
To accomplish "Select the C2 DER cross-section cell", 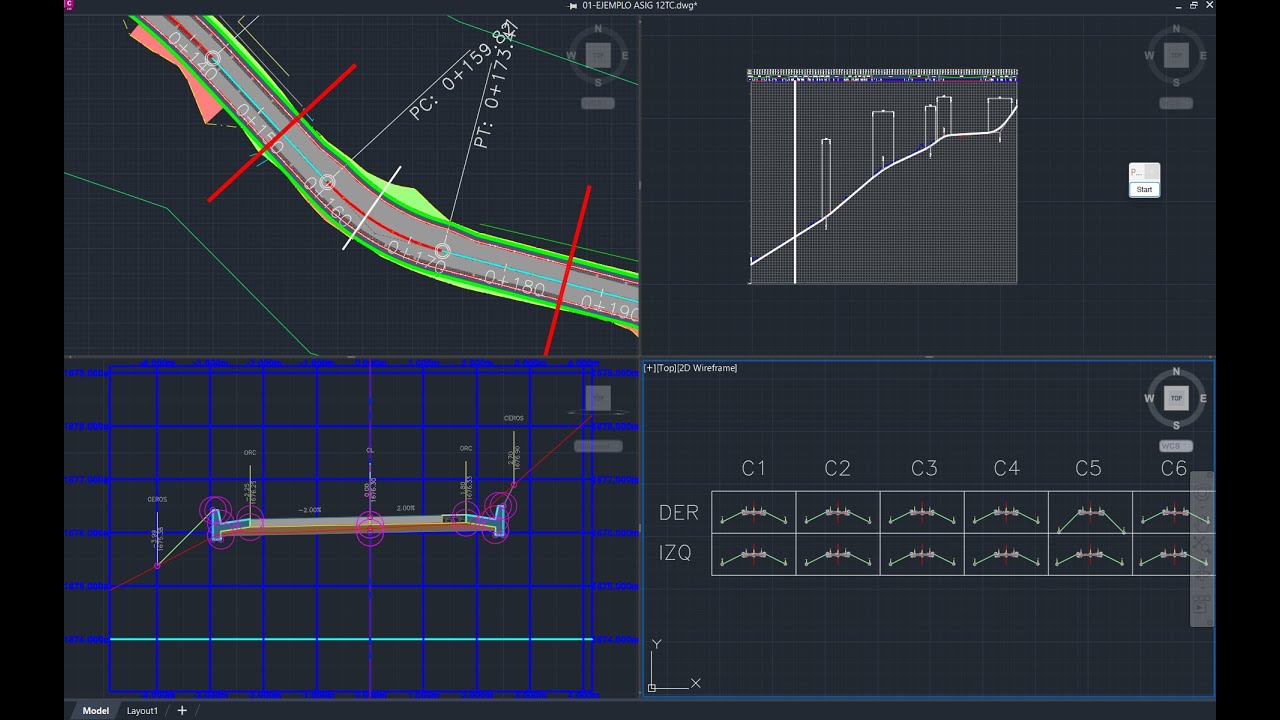I will pyautogui.click(x=838, y=512).
